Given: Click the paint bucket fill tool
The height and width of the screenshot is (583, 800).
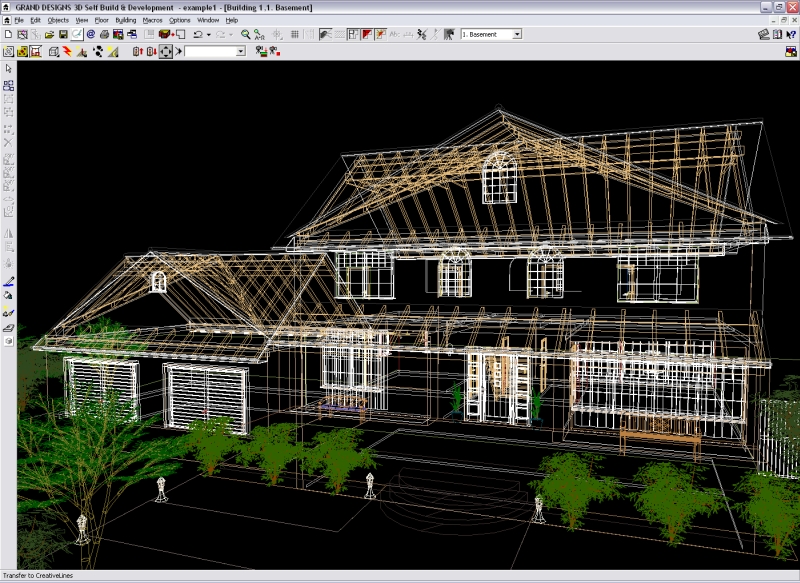Looking at the screenshot, I should pos(8,296).
